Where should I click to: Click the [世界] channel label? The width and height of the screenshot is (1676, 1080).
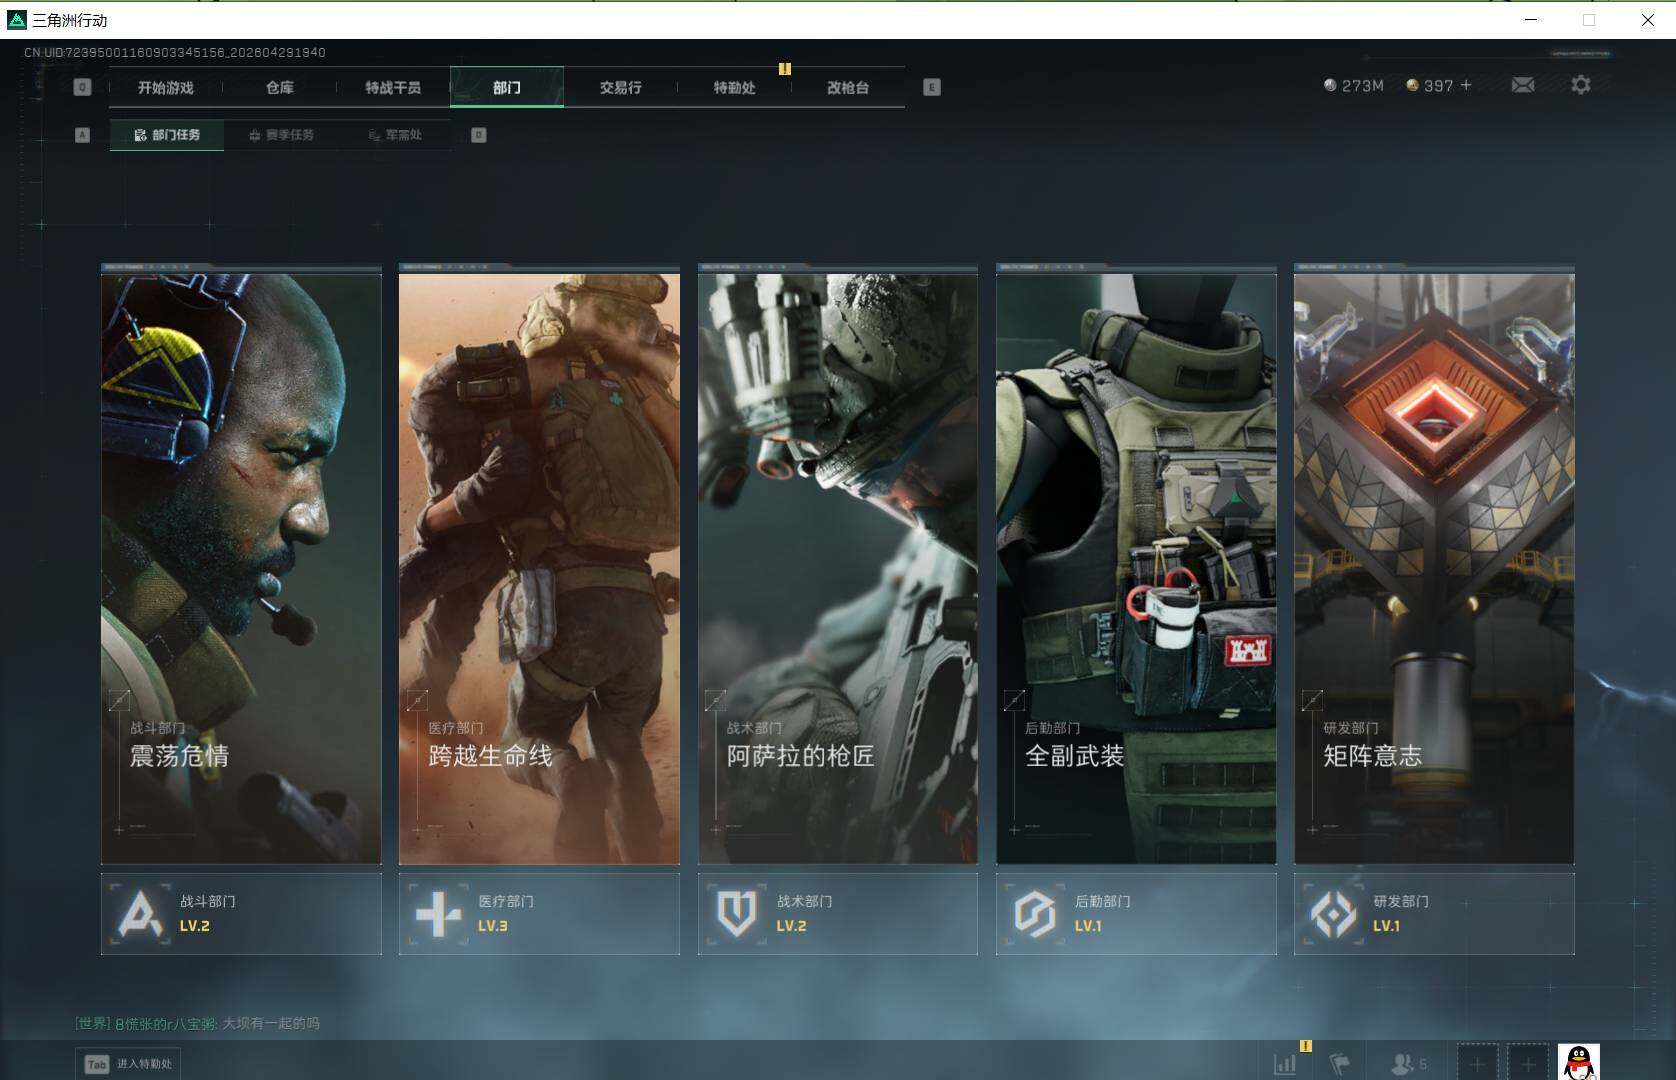[92, 1023]
